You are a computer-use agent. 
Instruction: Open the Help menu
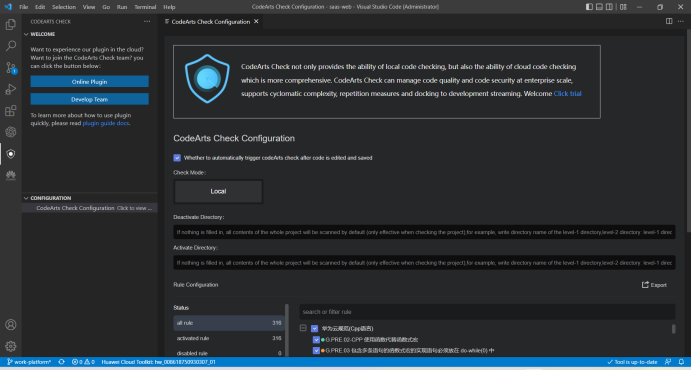pyautogui.click(x=169, y=7)
